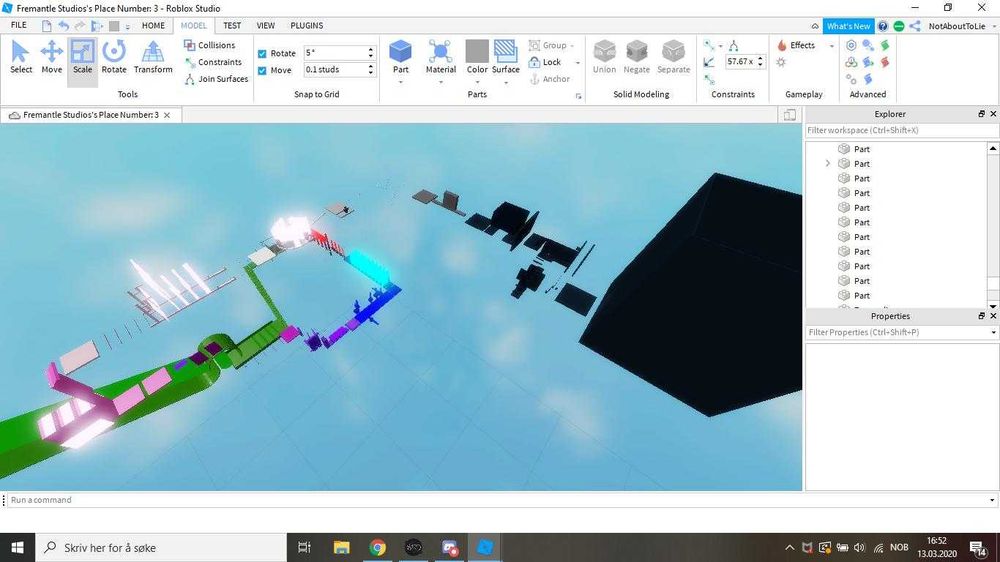Click the gray Color swatch
The image size is (1000, 562).
(x=477, y=52)
